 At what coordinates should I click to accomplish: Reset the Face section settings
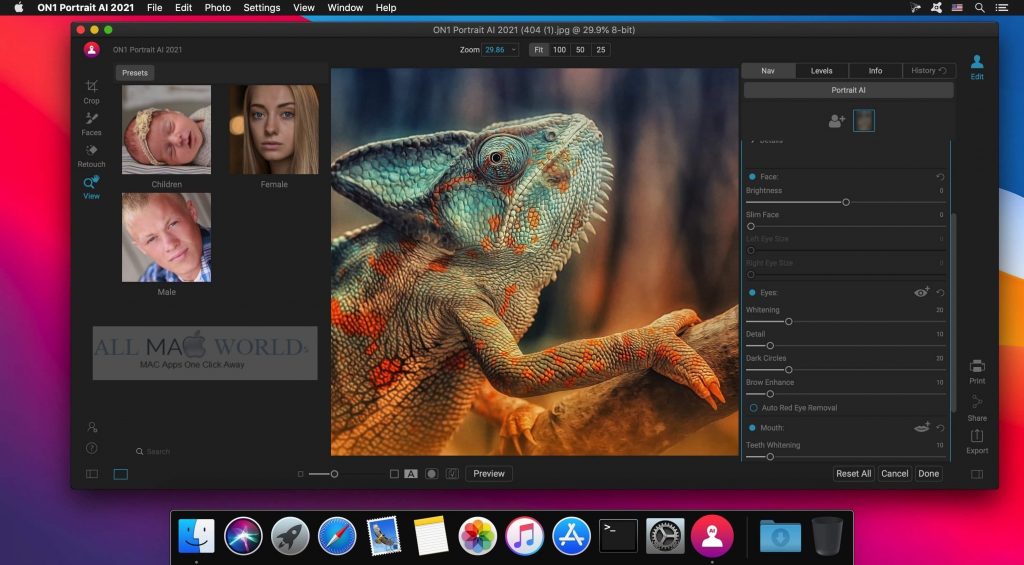[x=940, y=177]
